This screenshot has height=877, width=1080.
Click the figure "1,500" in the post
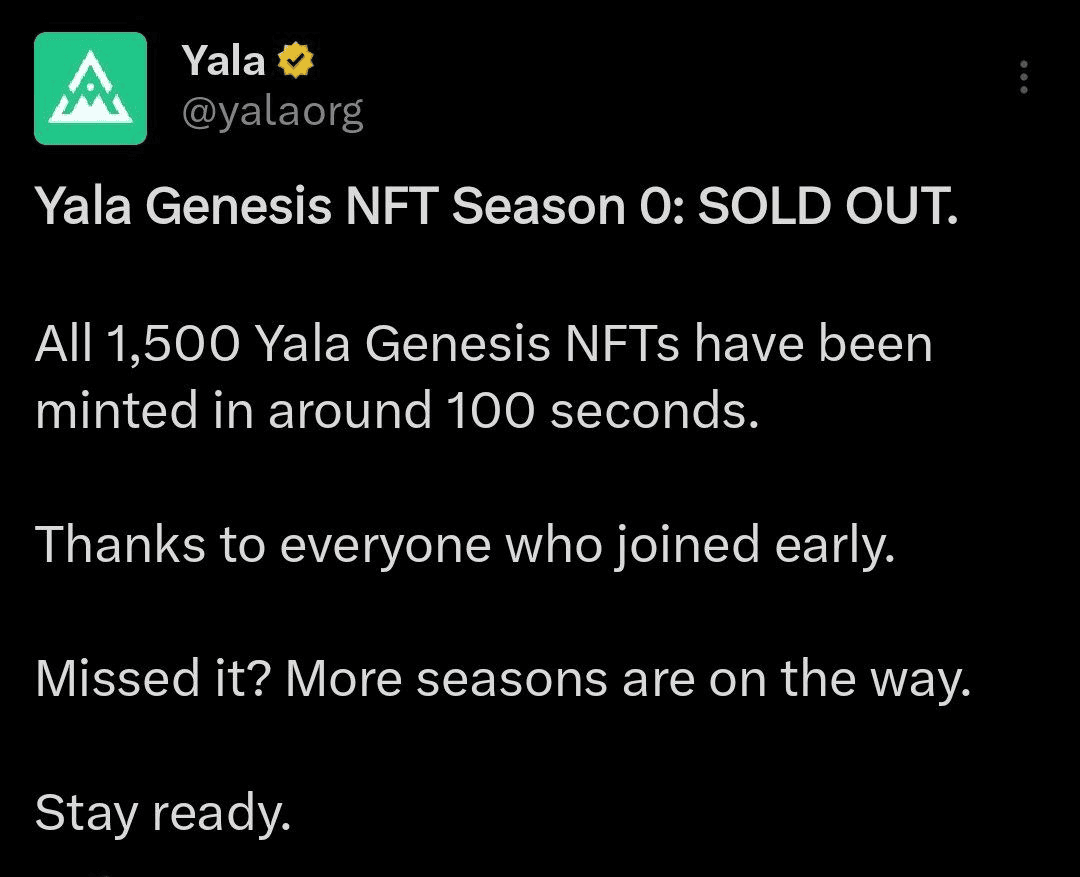(x=173, y=343)
